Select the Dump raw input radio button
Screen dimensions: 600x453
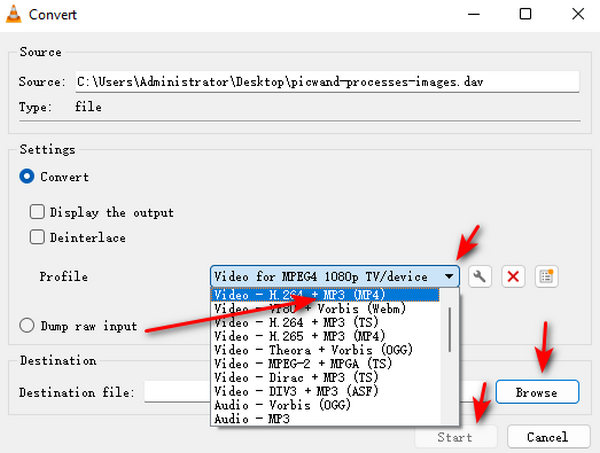27,326
